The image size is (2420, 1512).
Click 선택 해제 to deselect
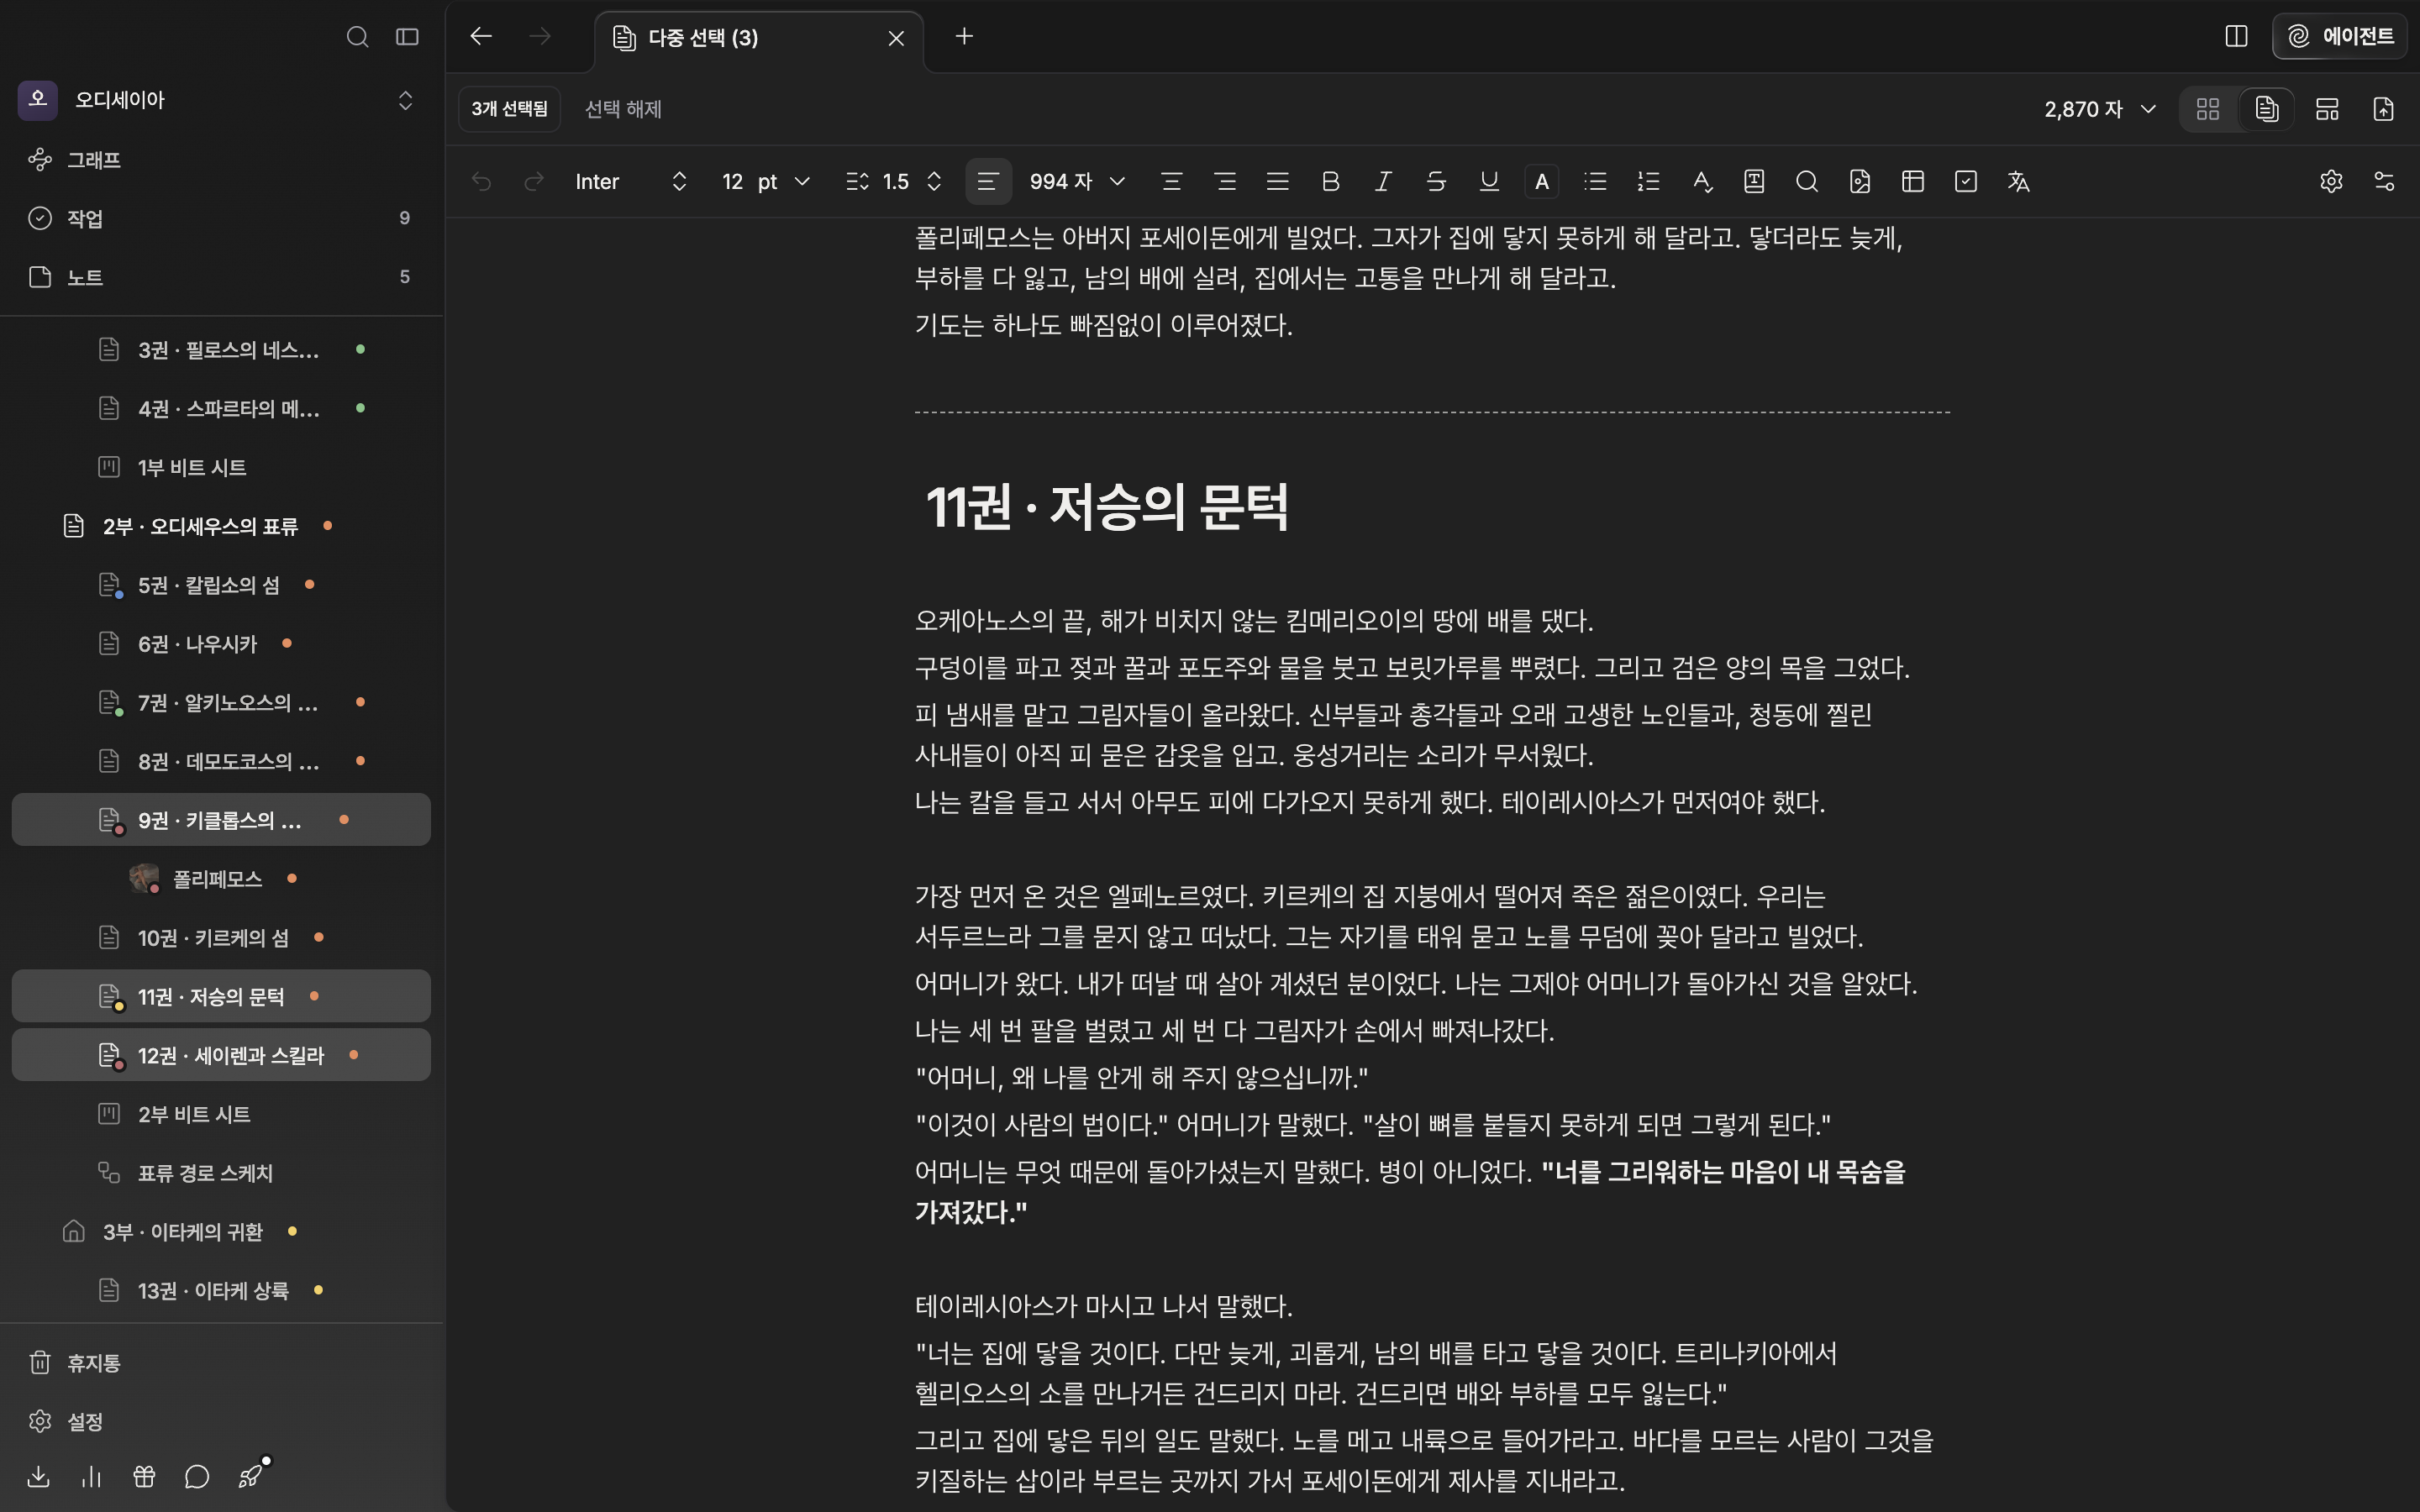pos(623,109)
